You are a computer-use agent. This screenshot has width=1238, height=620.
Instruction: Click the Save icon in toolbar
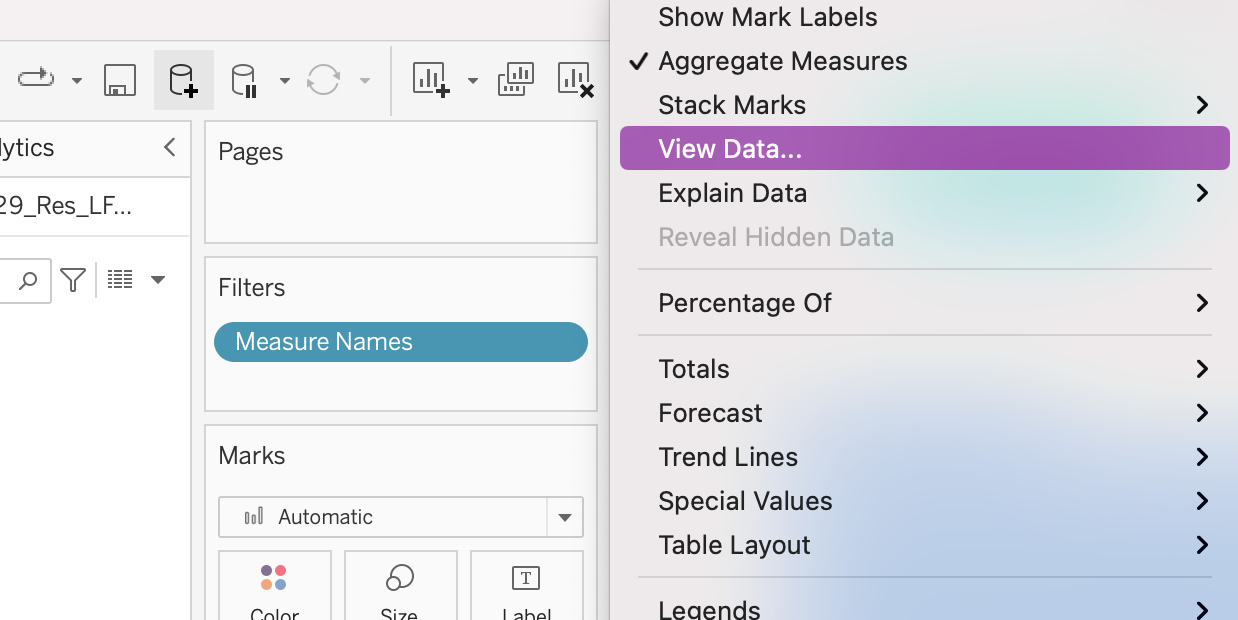click(120, 80)
